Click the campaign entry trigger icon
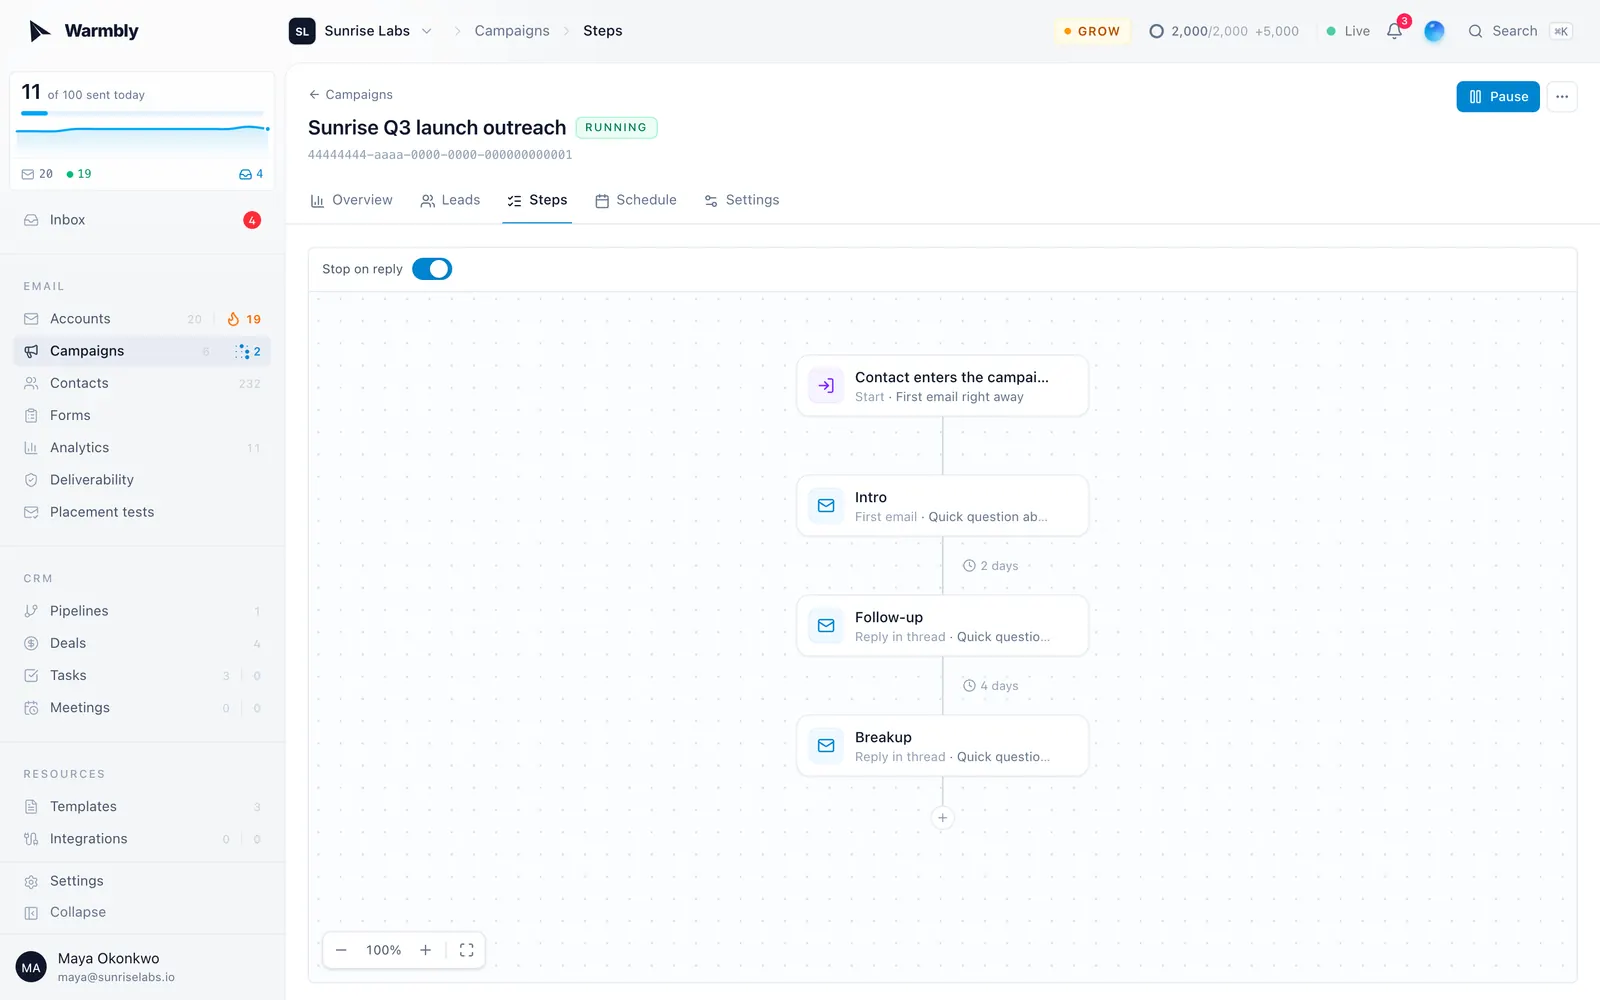Image resolution: width=1600 pixels, height=1000 pixels. (x=826, y=386)
